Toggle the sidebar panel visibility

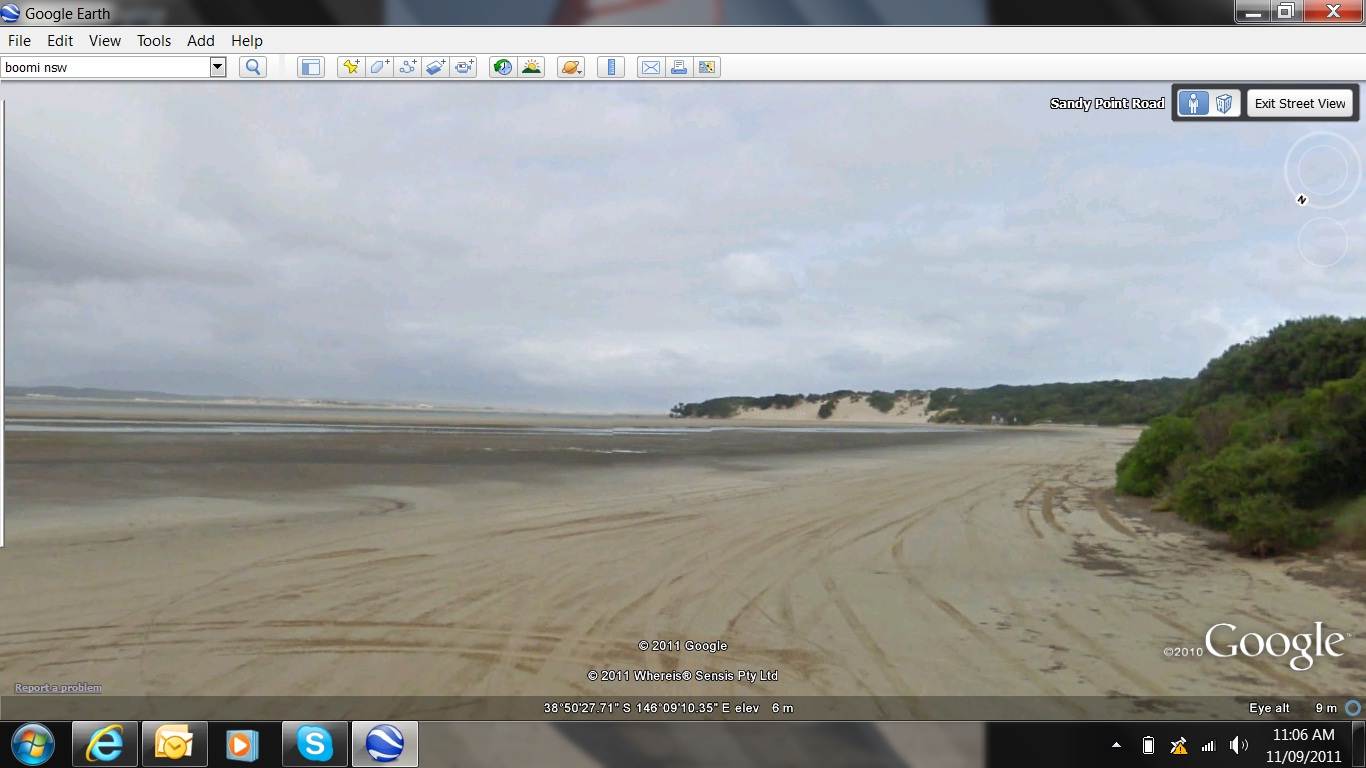(311, 67)
